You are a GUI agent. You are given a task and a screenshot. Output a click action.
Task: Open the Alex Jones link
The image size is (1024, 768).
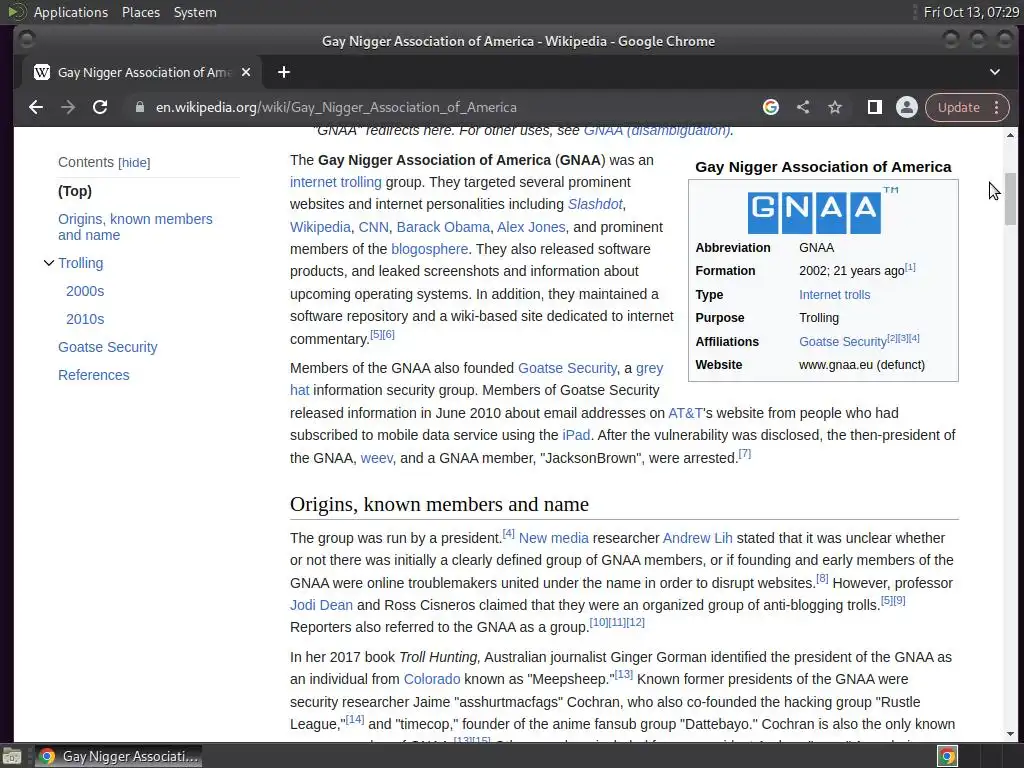[x=531, y=227]
